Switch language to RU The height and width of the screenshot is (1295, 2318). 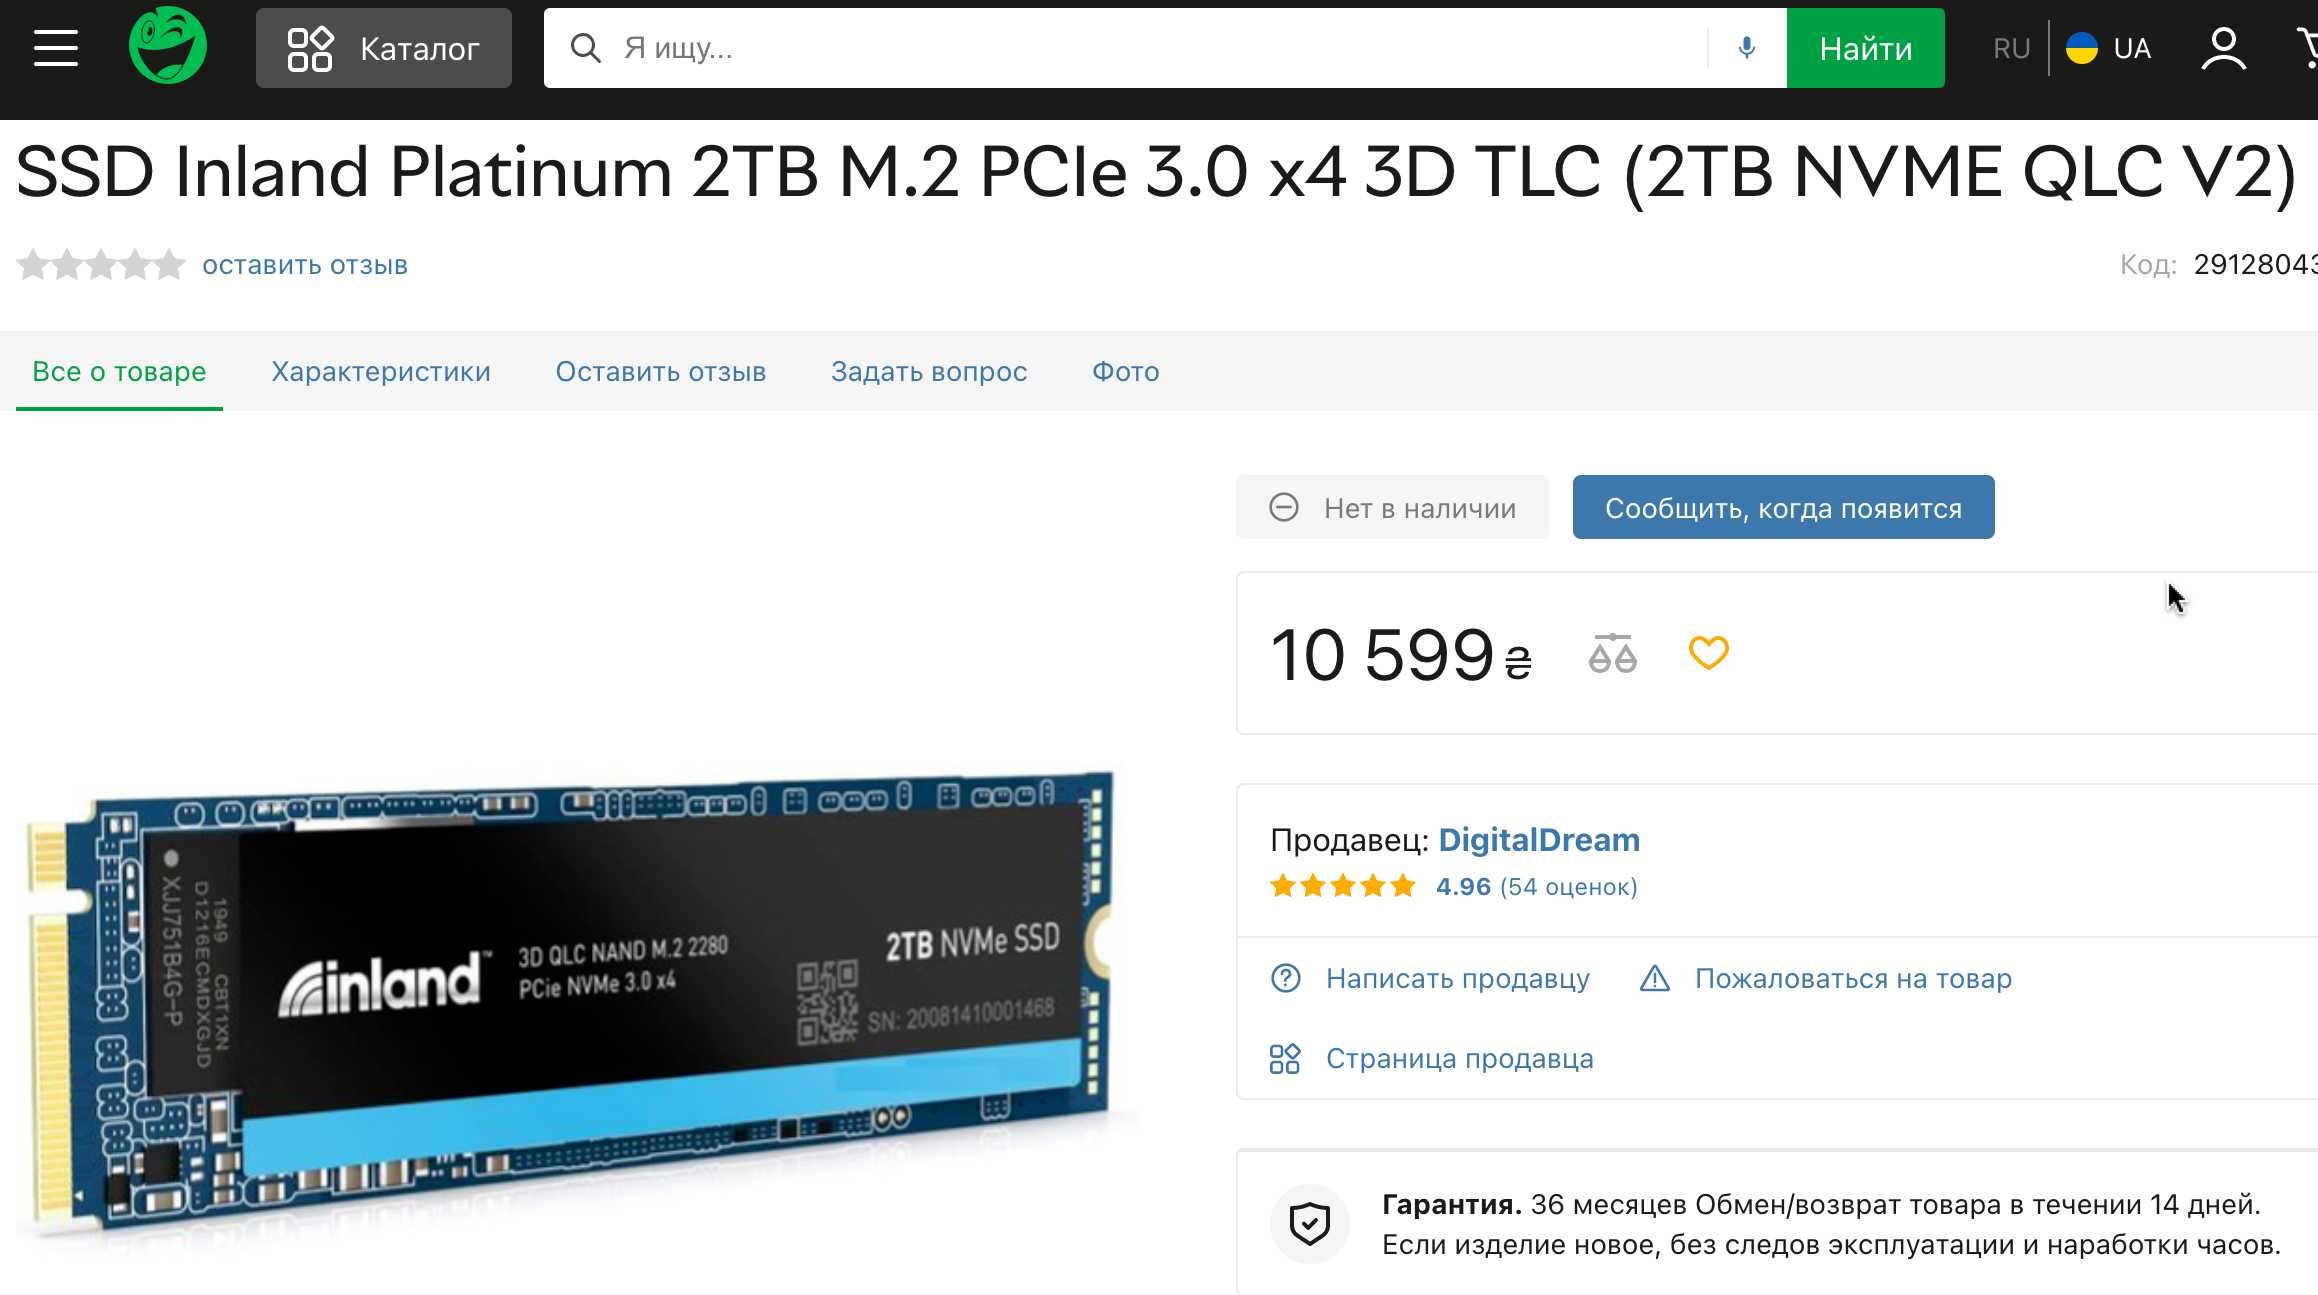click(2011, 48)
